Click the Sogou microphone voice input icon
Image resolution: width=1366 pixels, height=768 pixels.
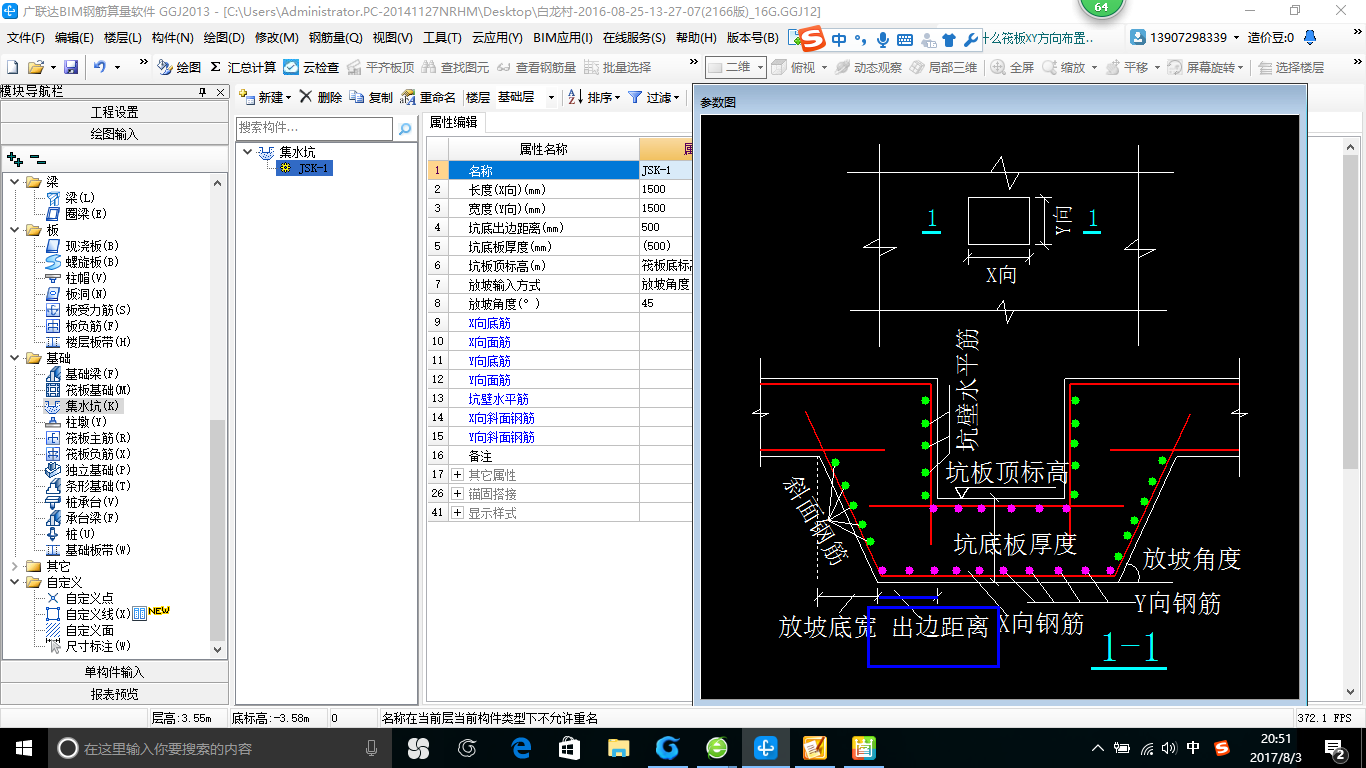[x=883, y=40]
